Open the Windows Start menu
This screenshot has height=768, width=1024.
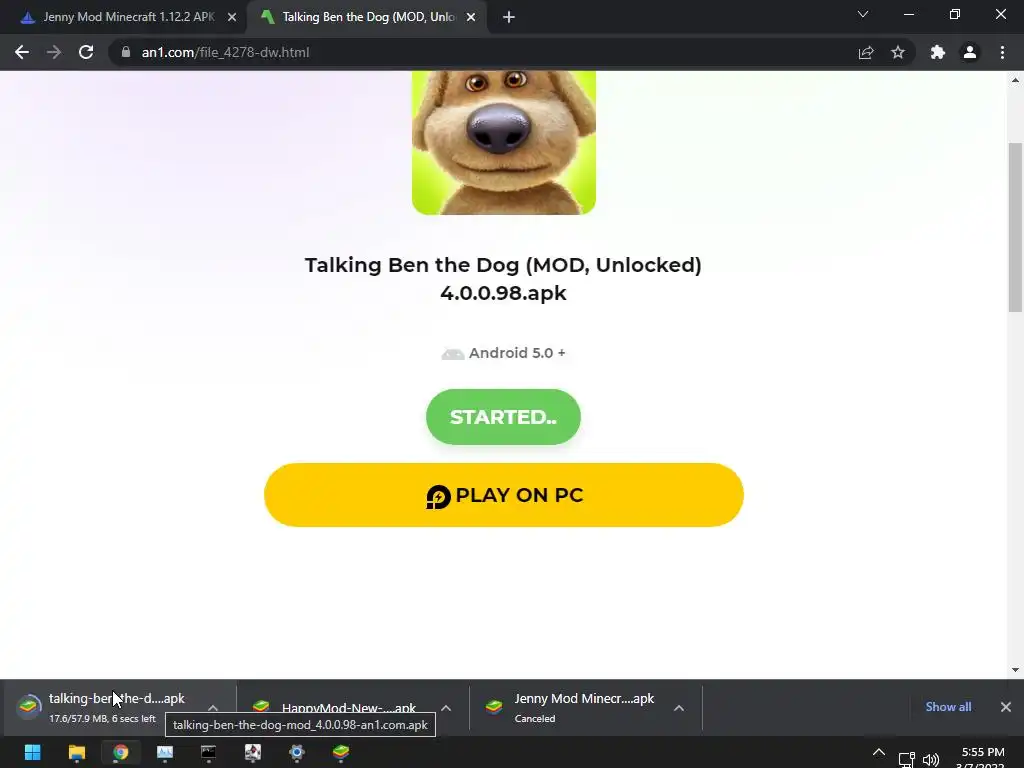coord(32,752)
